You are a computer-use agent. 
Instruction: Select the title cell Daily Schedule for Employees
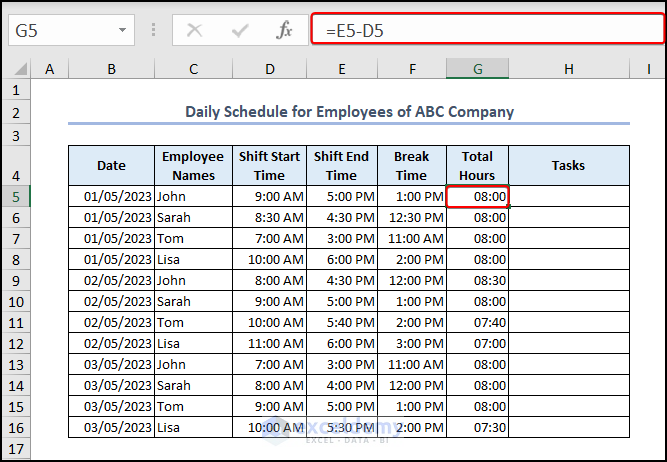point(349,112)
